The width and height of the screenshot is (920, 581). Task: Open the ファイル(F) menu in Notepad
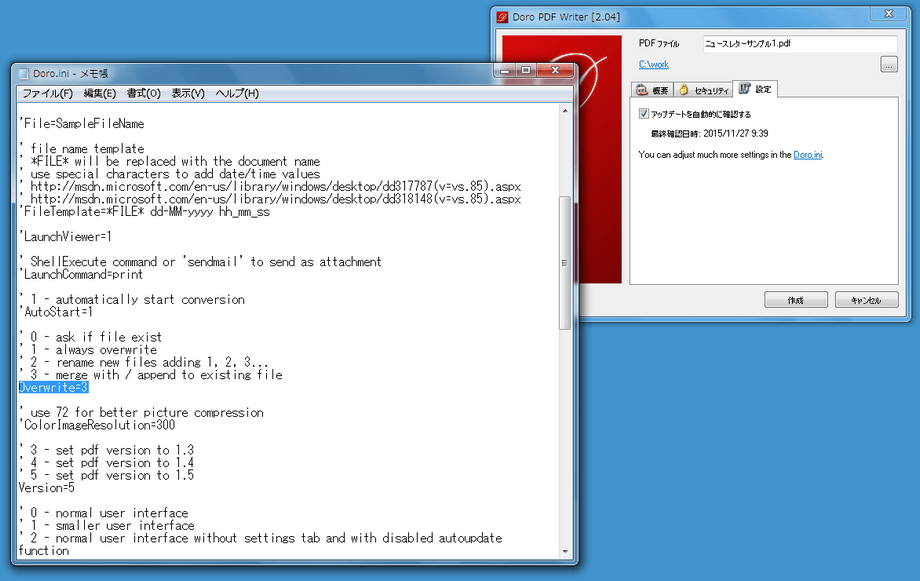tap(48, 93)
